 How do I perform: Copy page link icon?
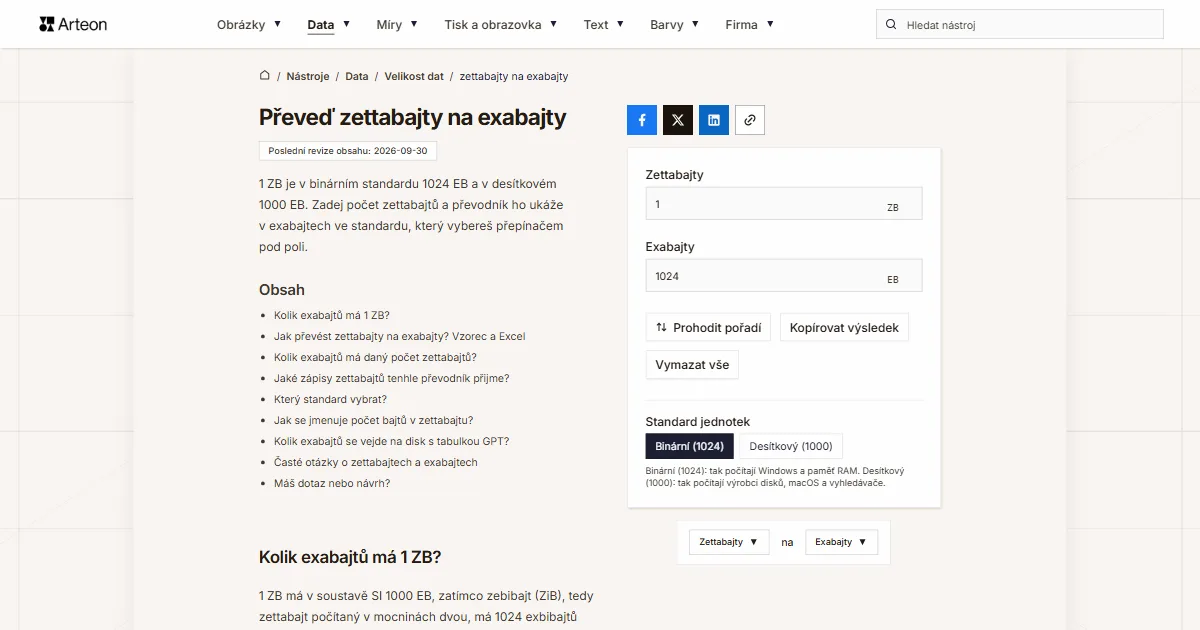point(750,120)
